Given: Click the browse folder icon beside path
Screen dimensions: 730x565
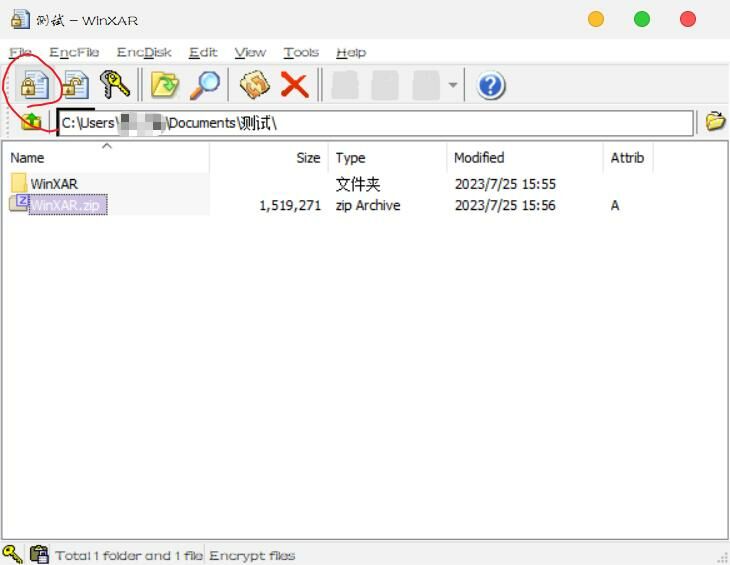Looking at the screenshot, I should tap(715, 122).
